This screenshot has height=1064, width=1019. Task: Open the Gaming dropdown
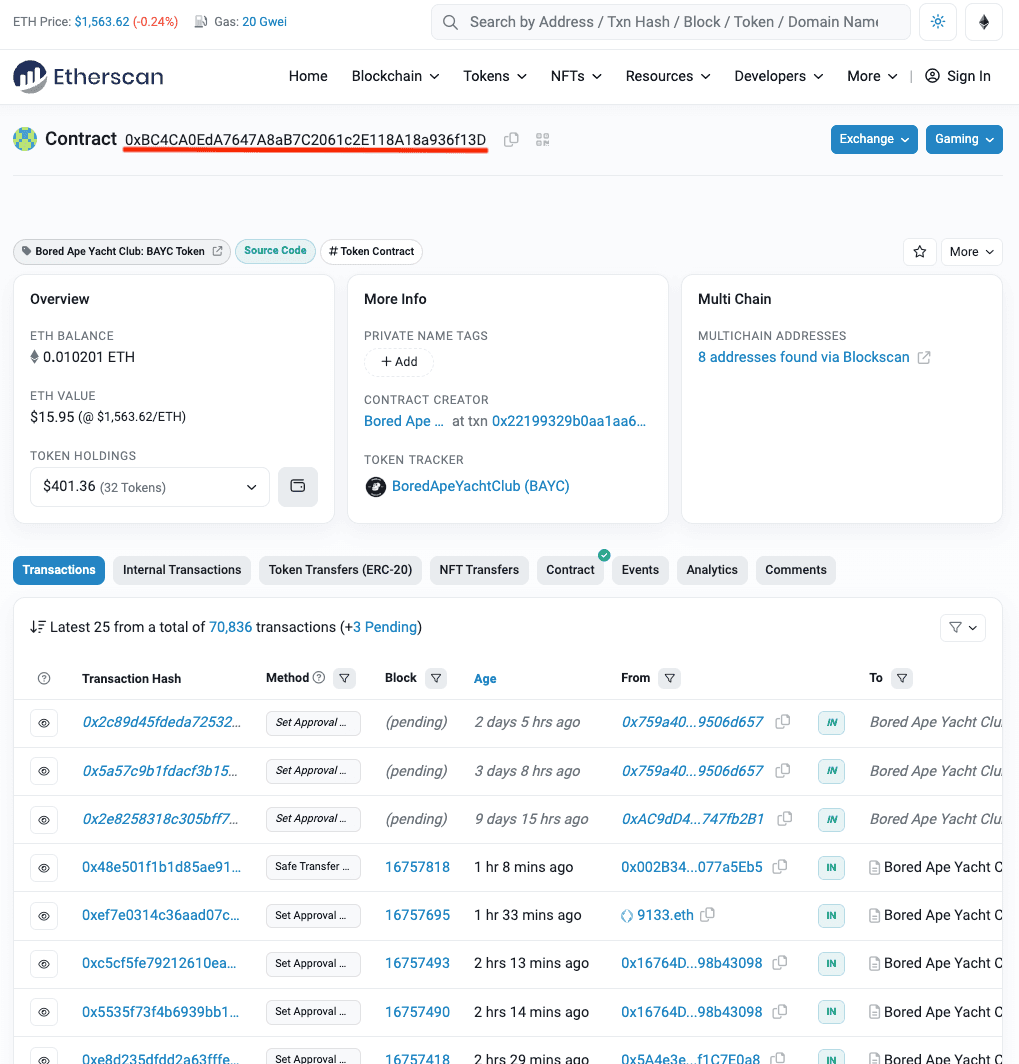click(964, 139)
